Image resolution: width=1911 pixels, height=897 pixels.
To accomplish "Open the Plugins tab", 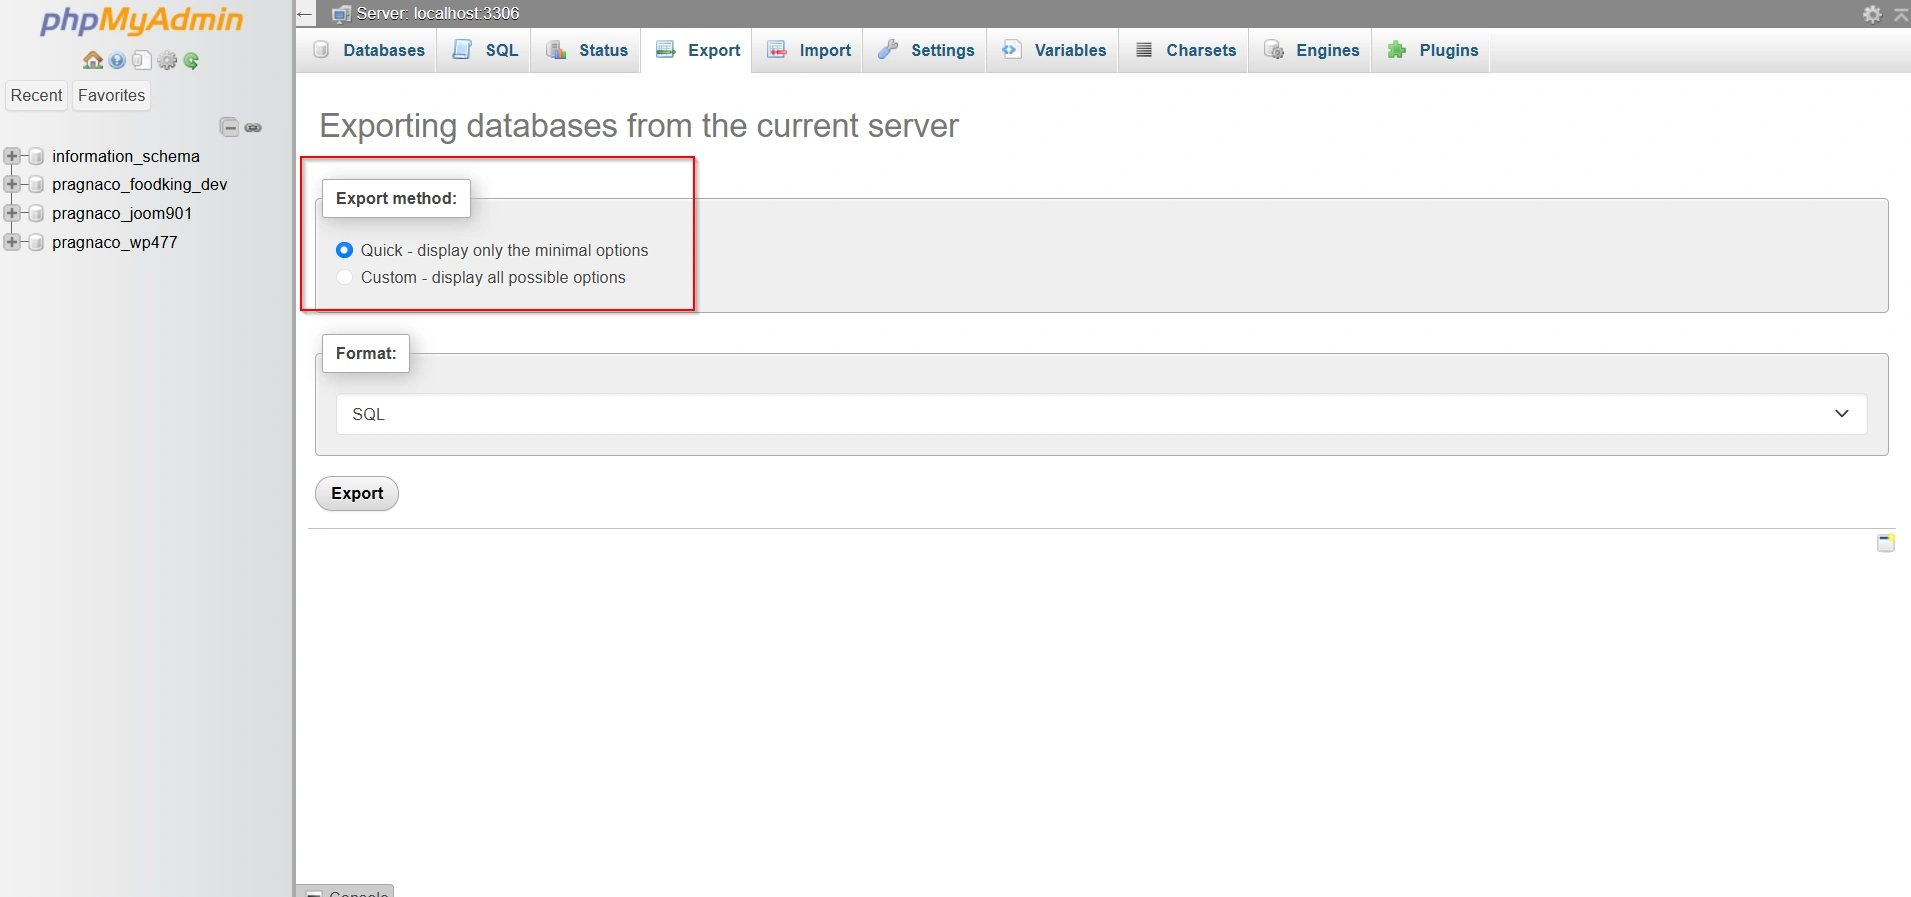I will tap(1433, 50).
